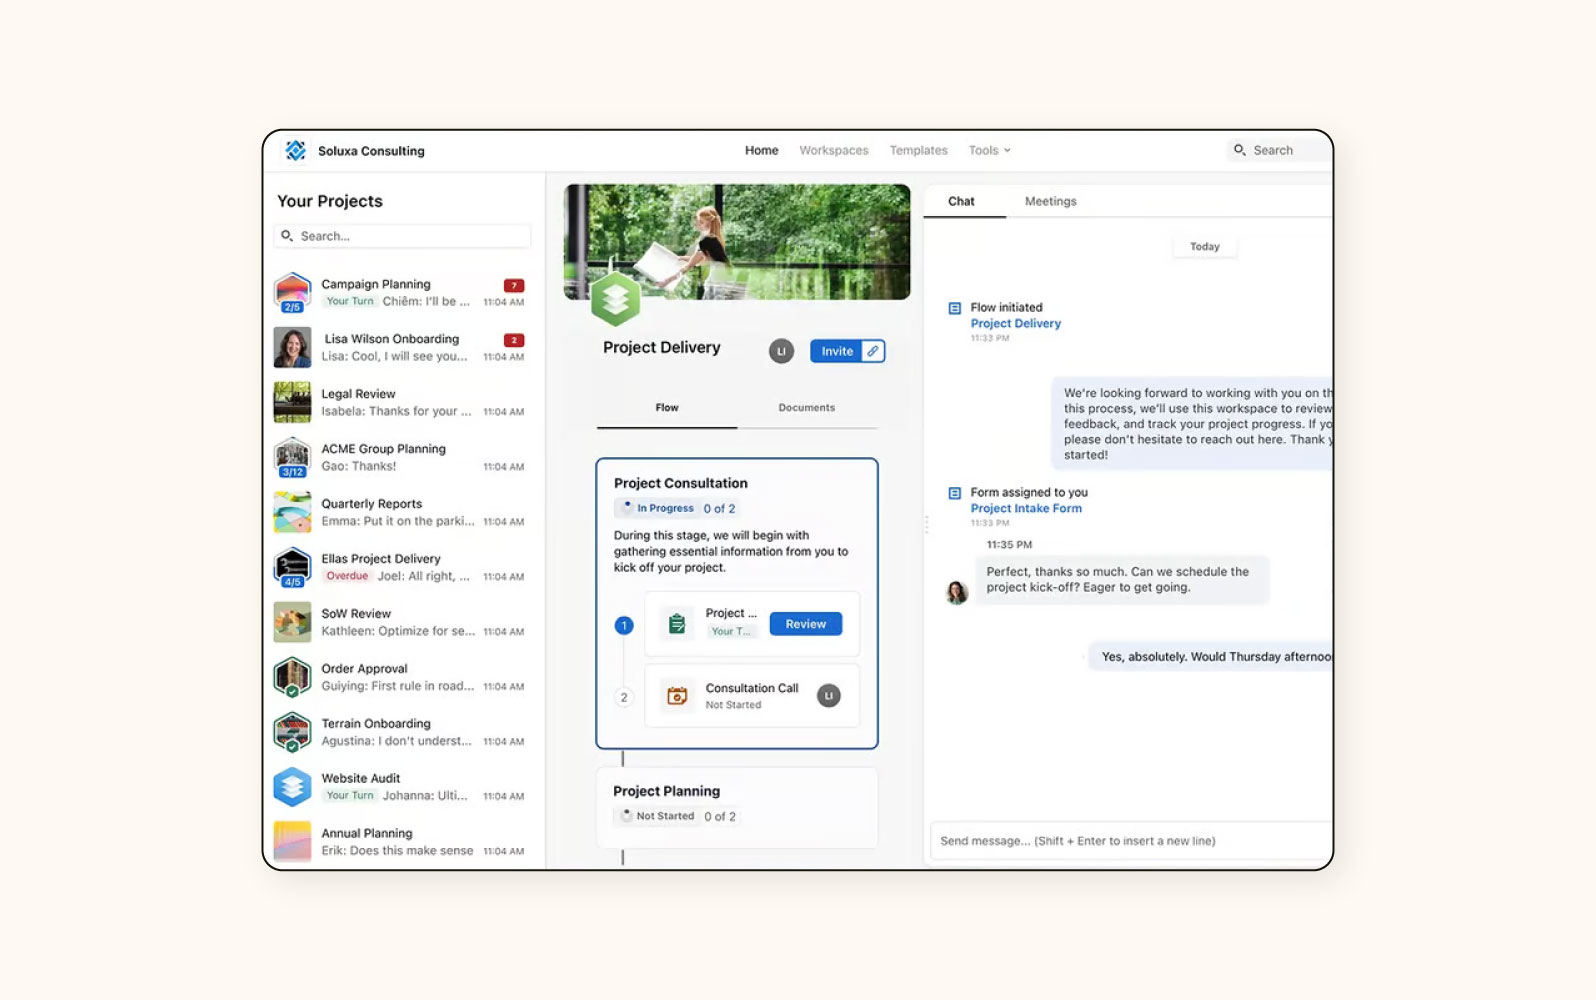Image resolution: width=1596 pixels, height=1000 pixels.
Task: Select the Documents tab
Action: [807, 408]
